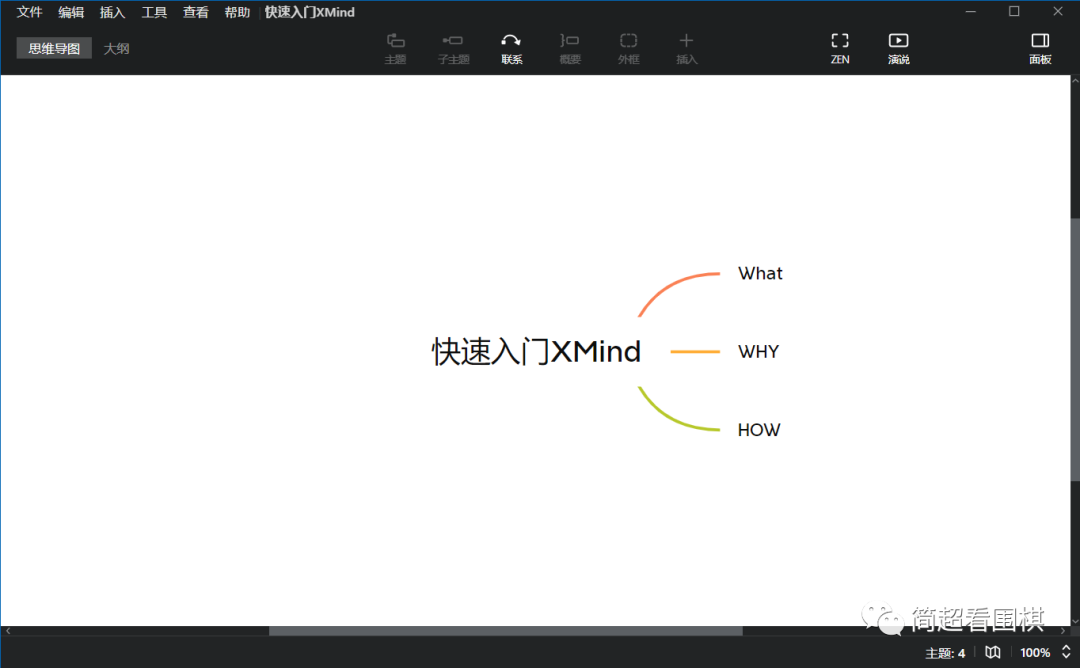Open the 工具 menu
The image size is (1080, 668).
coord(154,12)
